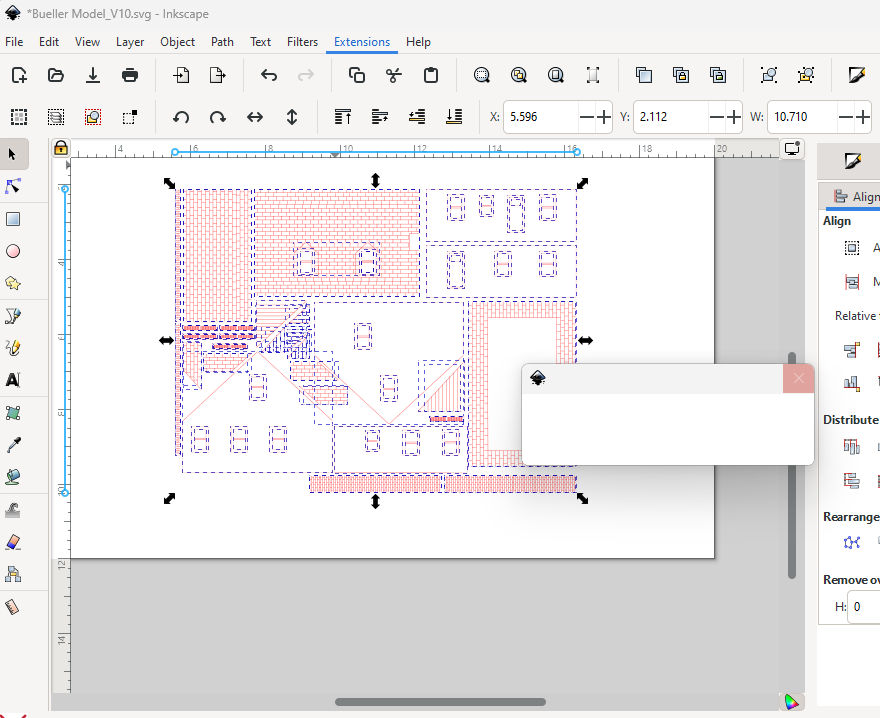Pick the Star and polygon tool
880x718 pixels.
coord(13,283)
